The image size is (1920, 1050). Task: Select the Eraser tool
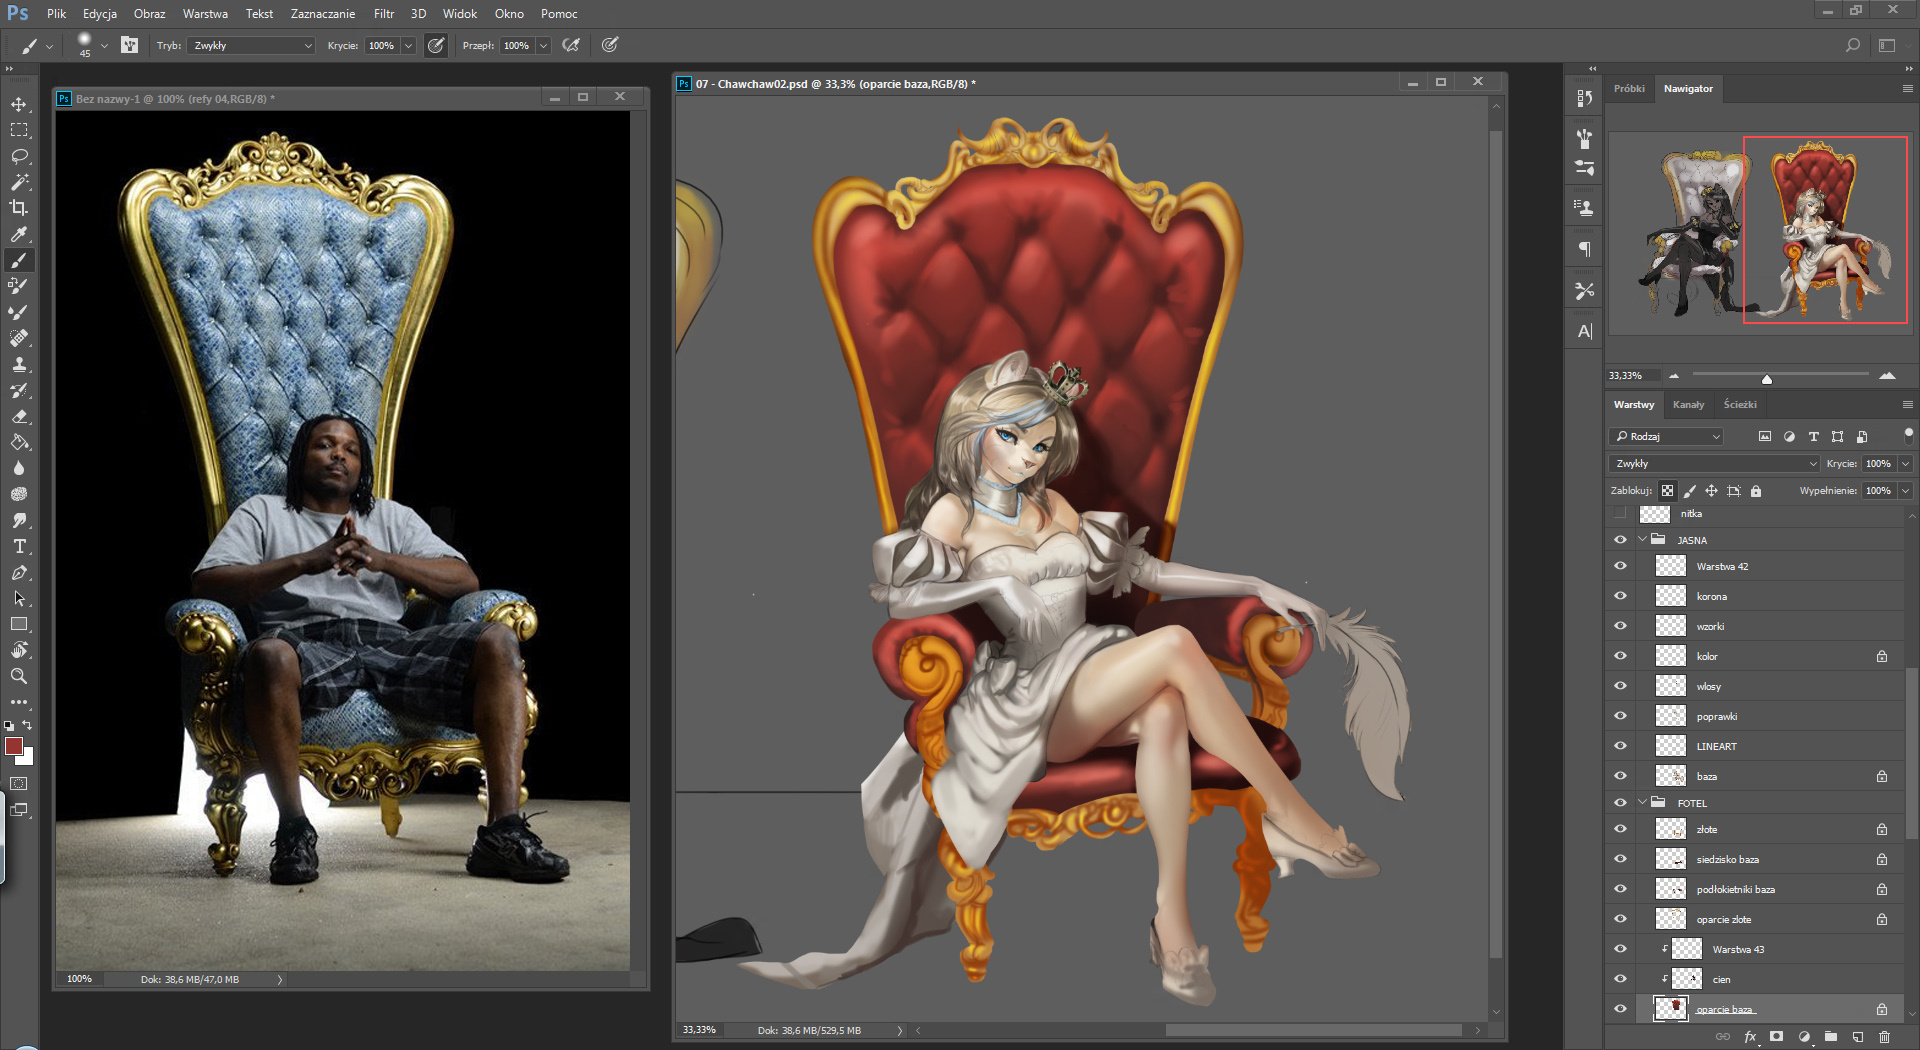(x=19, y=417)
